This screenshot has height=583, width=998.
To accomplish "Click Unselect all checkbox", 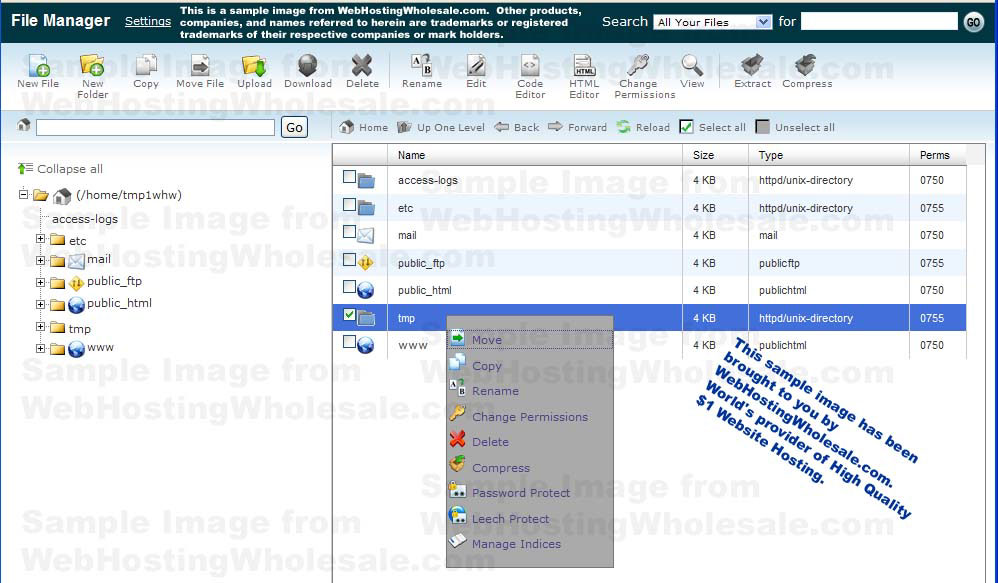I will [x=763, y=127].
